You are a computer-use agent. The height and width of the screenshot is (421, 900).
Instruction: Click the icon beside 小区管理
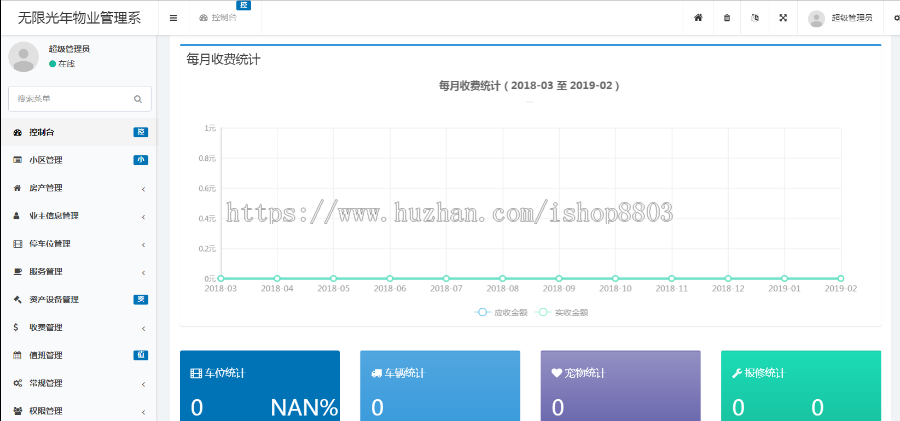click(17, 160)
